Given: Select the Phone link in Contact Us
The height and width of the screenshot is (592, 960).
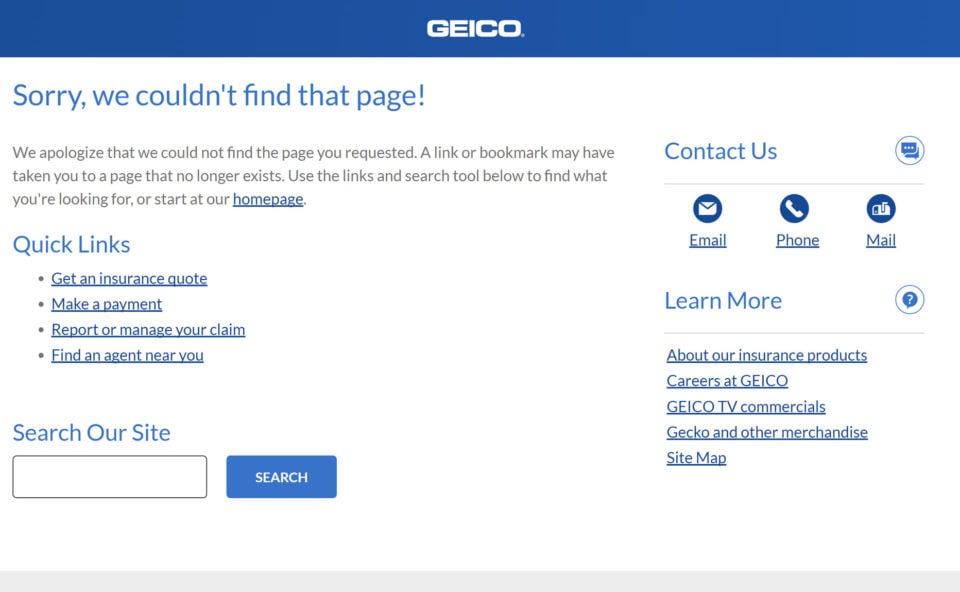Looking at the screenshot, I should tap(797, 239).
